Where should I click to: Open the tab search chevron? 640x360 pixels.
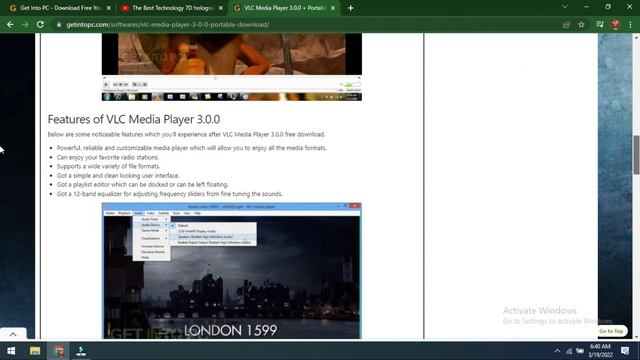pyautogui.click(x=565, y=7)
